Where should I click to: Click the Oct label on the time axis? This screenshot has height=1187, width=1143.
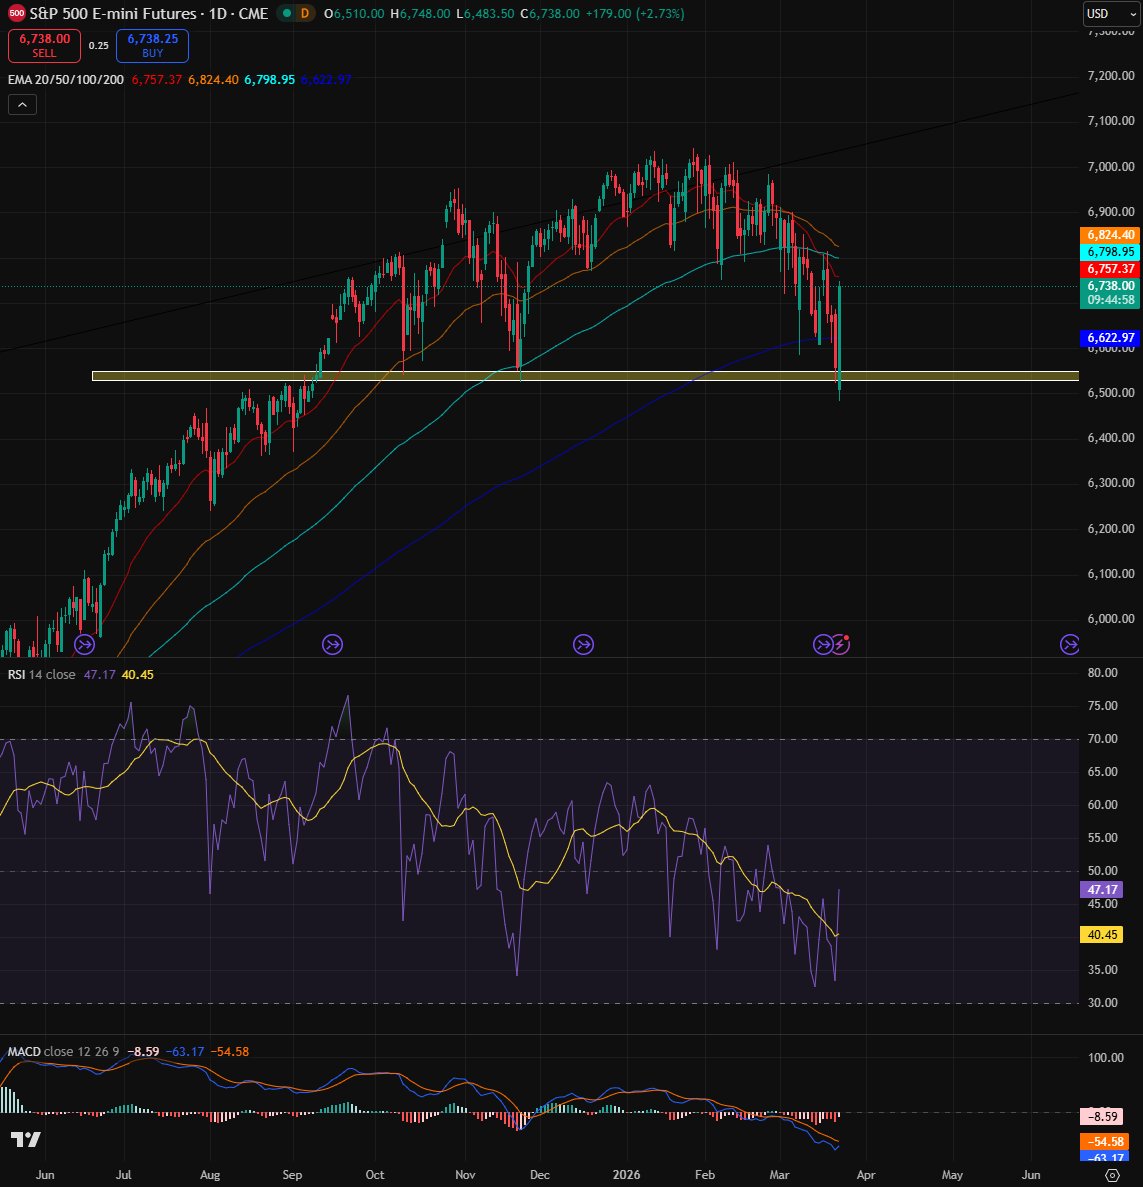point(375,1175)
